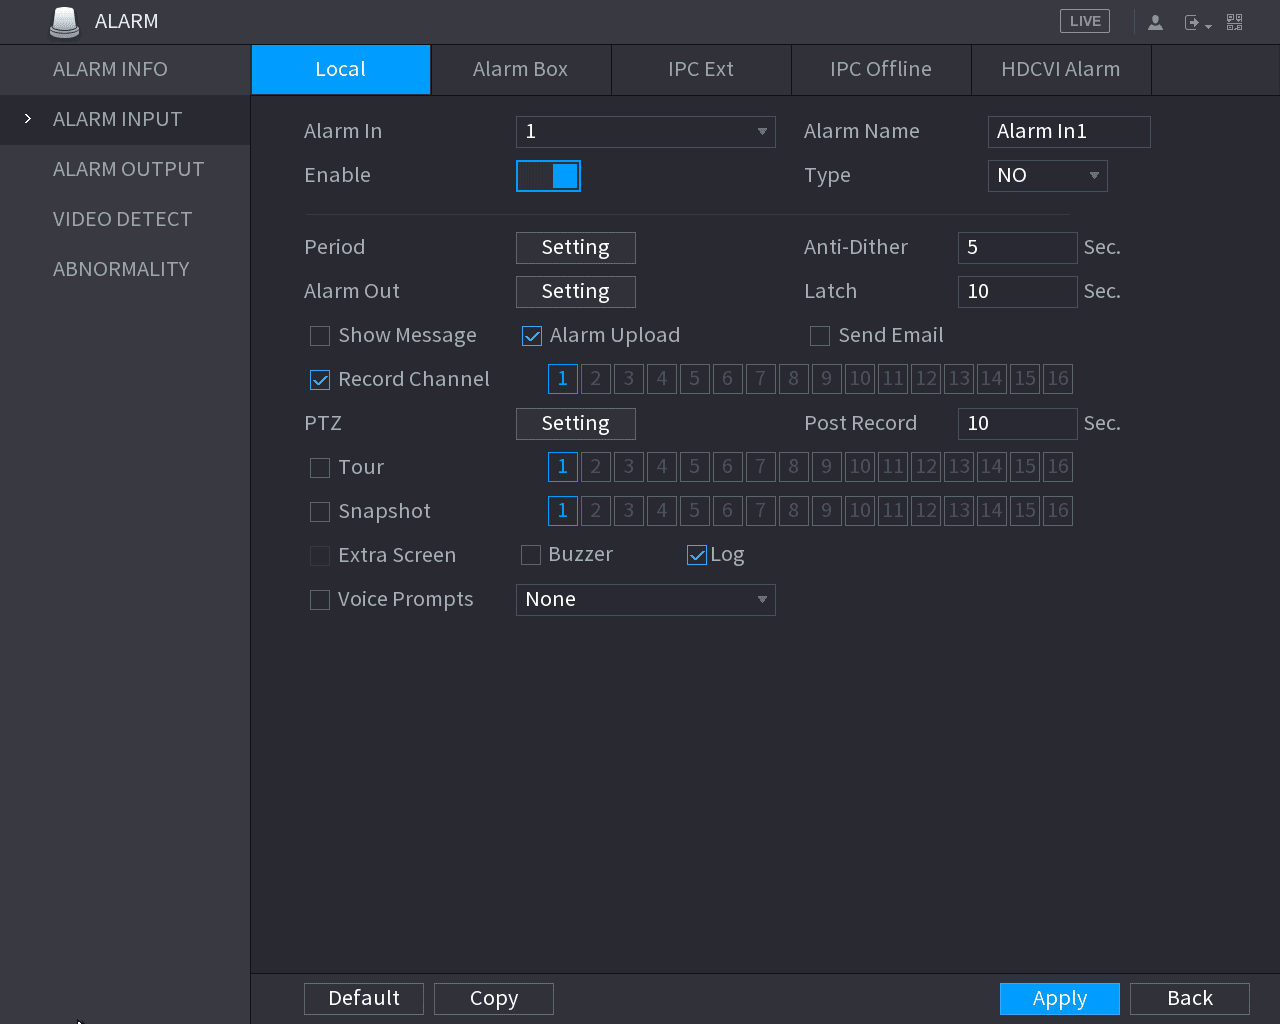This screenshot has height=1024, width=1280.
Task: Open ALARM INFO in sidebar
Action: pyautogui.click(x=125, y=70)
